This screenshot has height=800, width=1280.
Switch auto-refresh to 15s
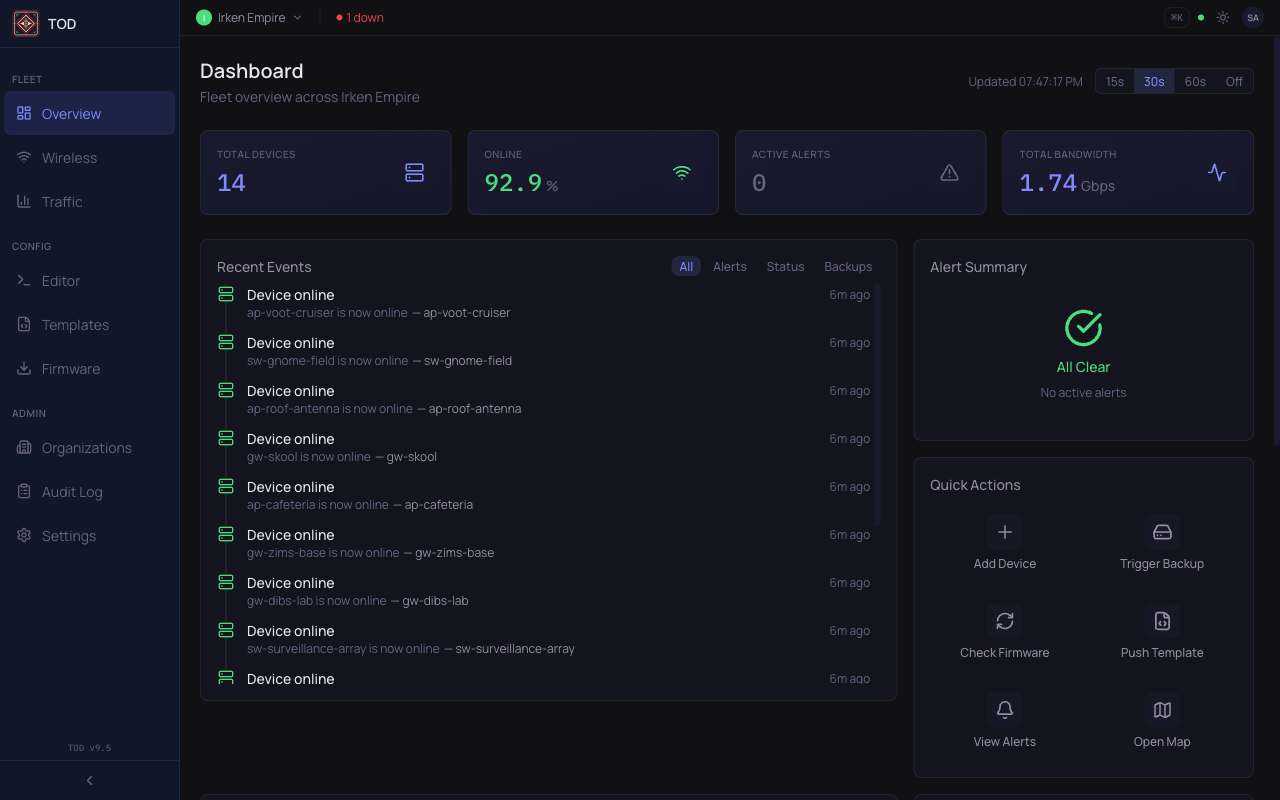pyautogui.click(x=1114, y=81)
